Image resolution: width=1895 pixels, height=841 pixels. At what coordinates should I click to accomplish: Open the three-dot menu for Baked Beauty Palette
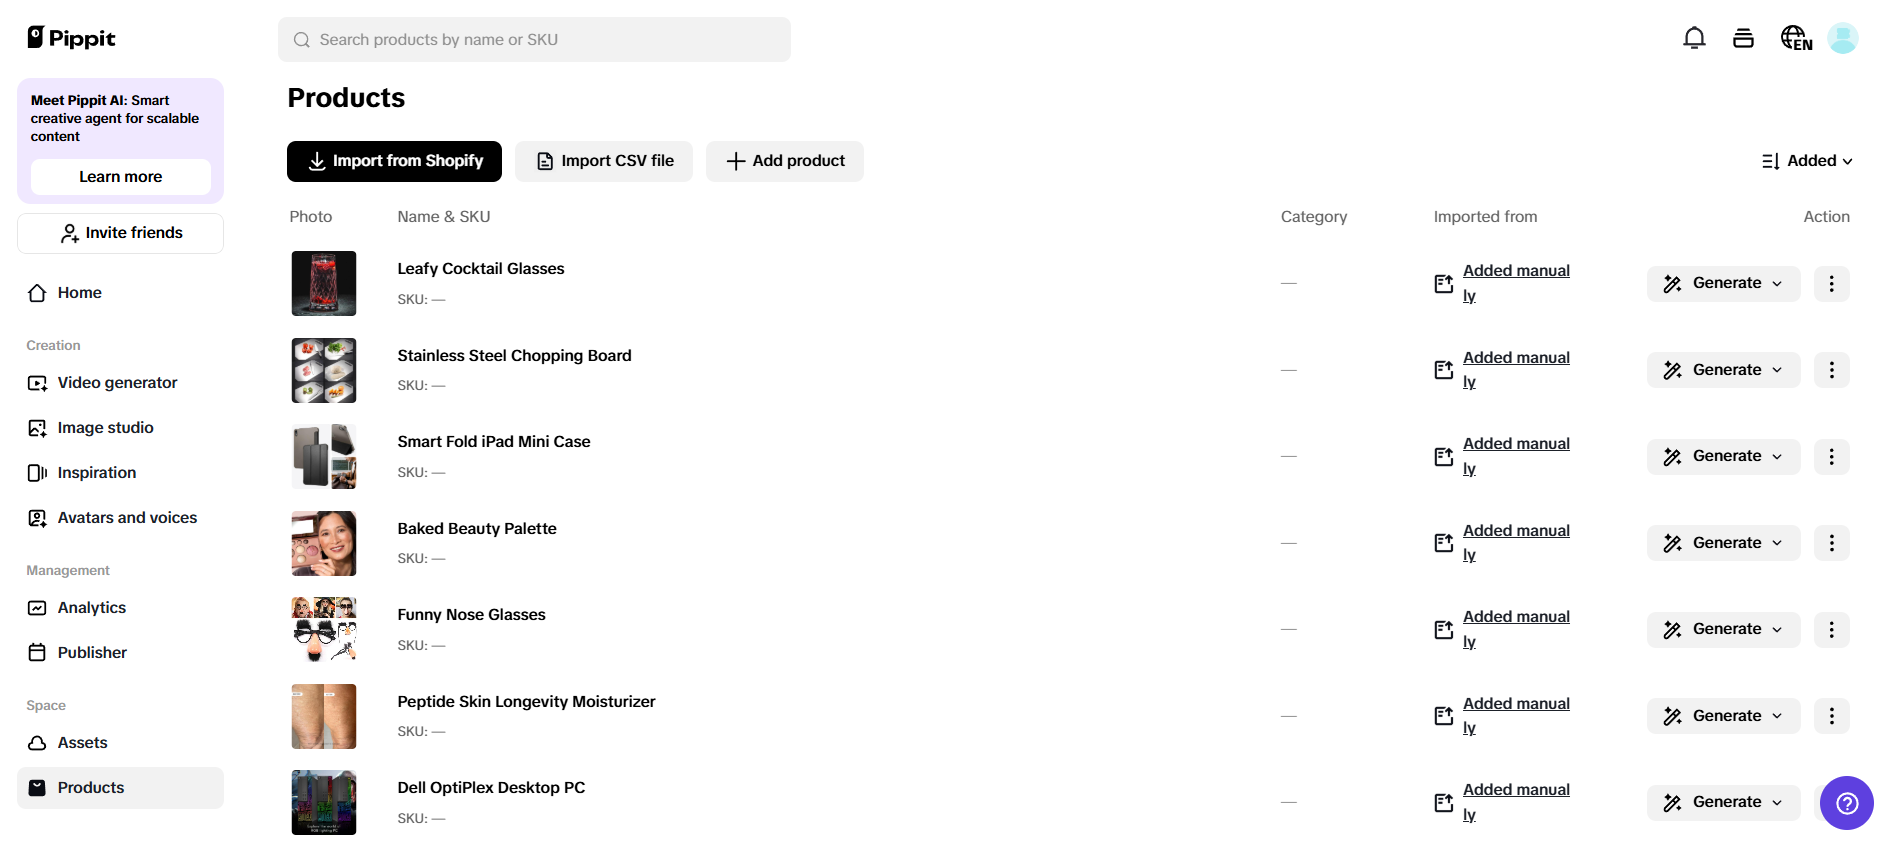click(x=1831, y=543)
